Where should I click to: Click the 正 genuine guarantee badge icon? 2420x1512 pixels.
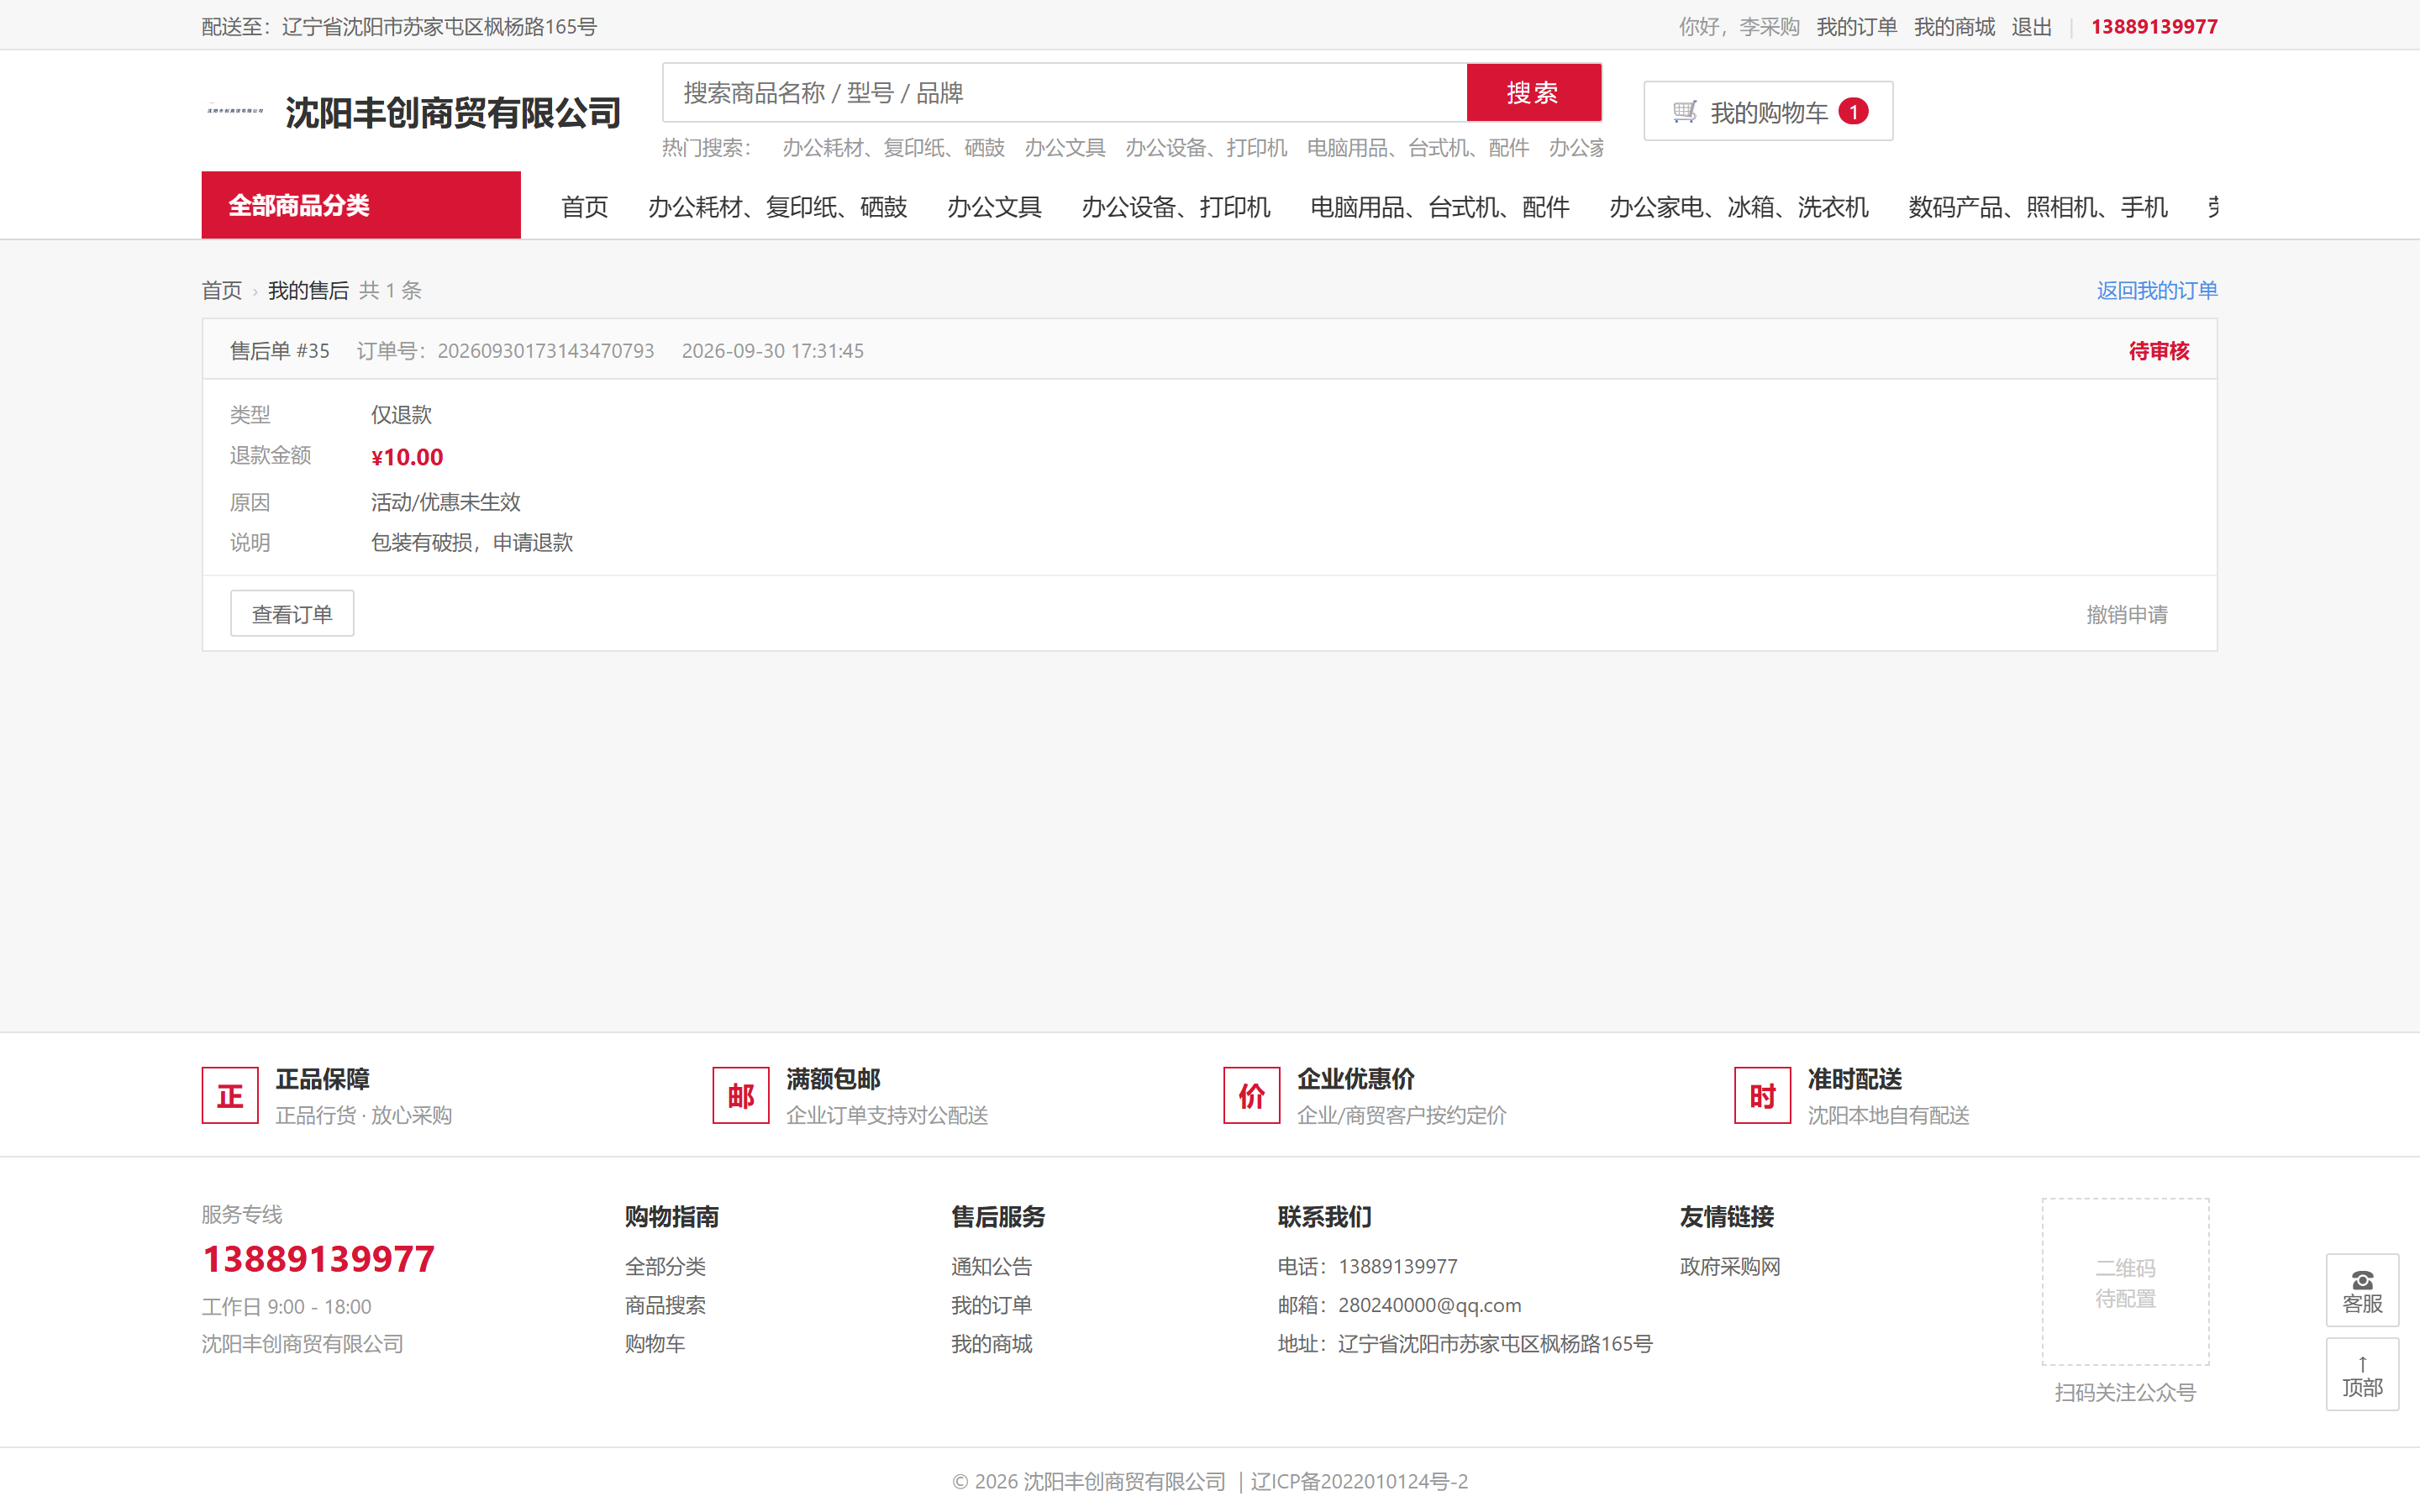tap(230, 1096)
